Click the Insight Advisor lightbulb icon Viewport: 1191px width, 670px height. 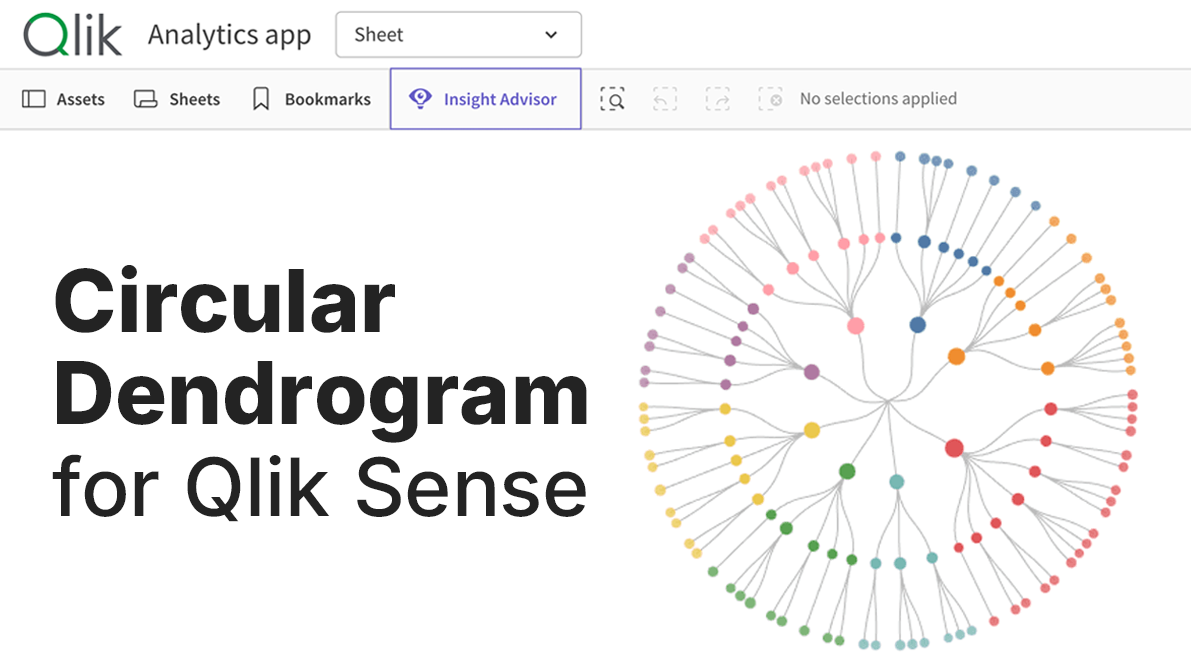pyautogui.click(x=420, y=98)
